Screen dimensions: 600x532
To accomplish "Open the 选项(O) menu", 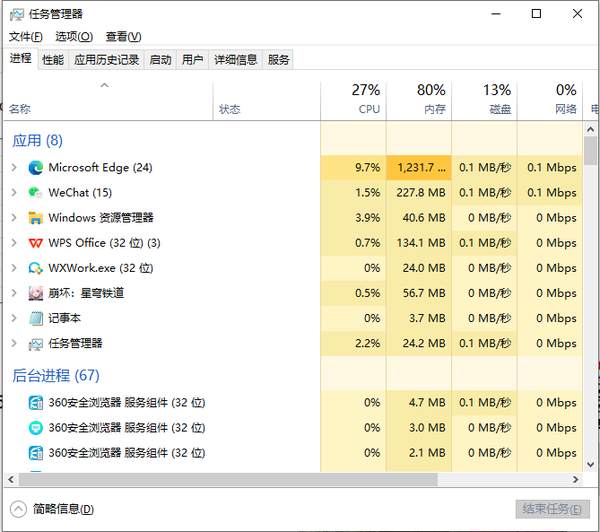I will [x=74, y=37].
